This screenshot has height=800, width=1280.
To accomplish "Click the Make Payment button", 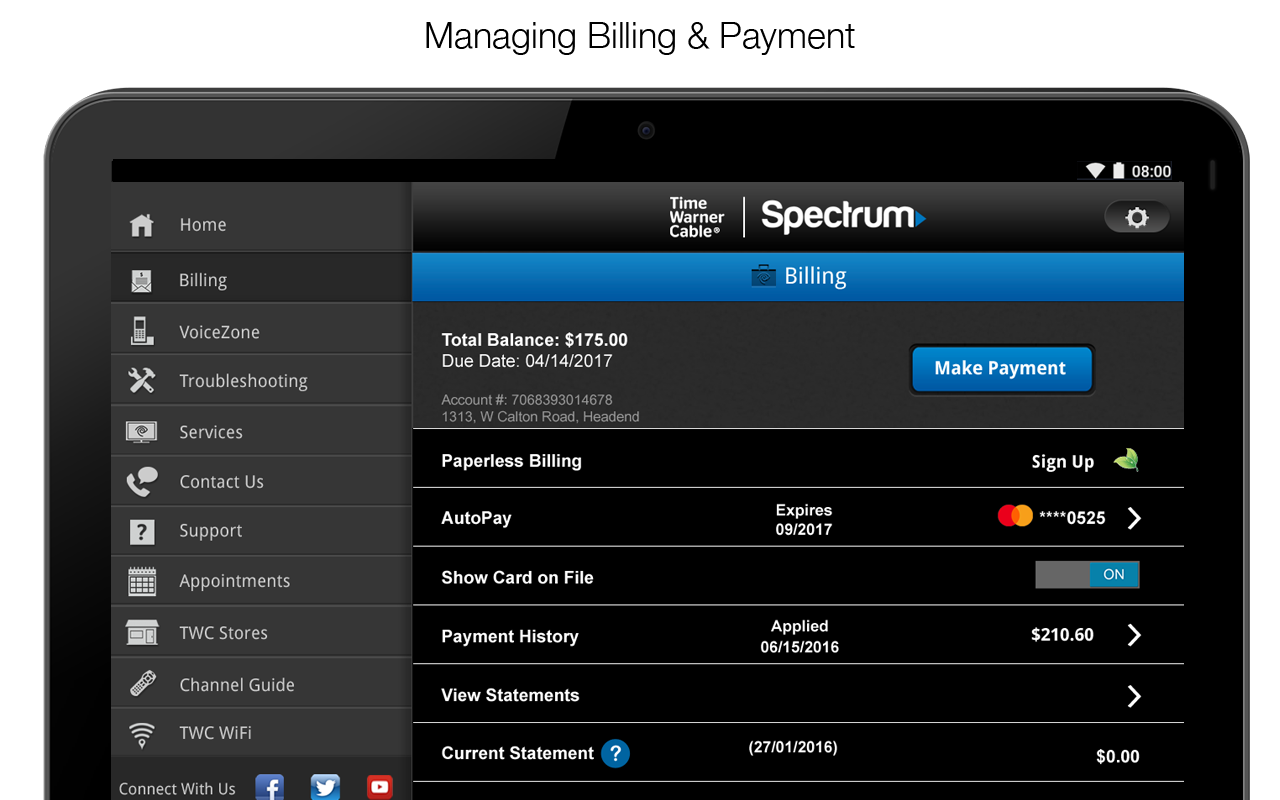I will point(1001,369).
